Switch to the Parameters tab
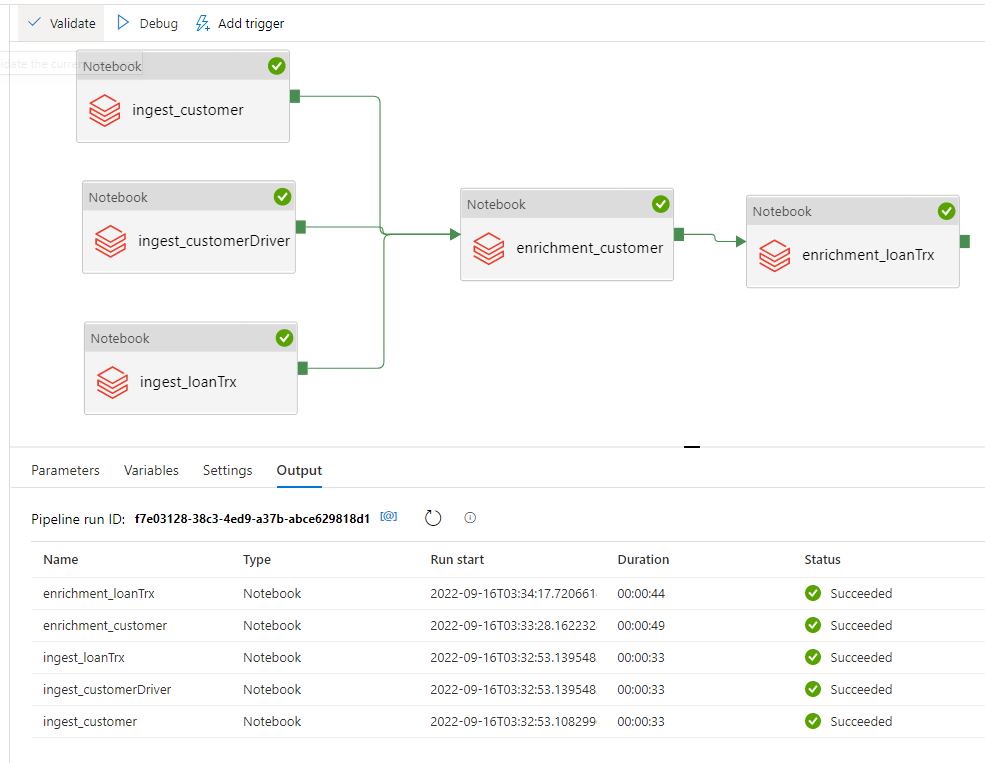 (x=64, y=470)
